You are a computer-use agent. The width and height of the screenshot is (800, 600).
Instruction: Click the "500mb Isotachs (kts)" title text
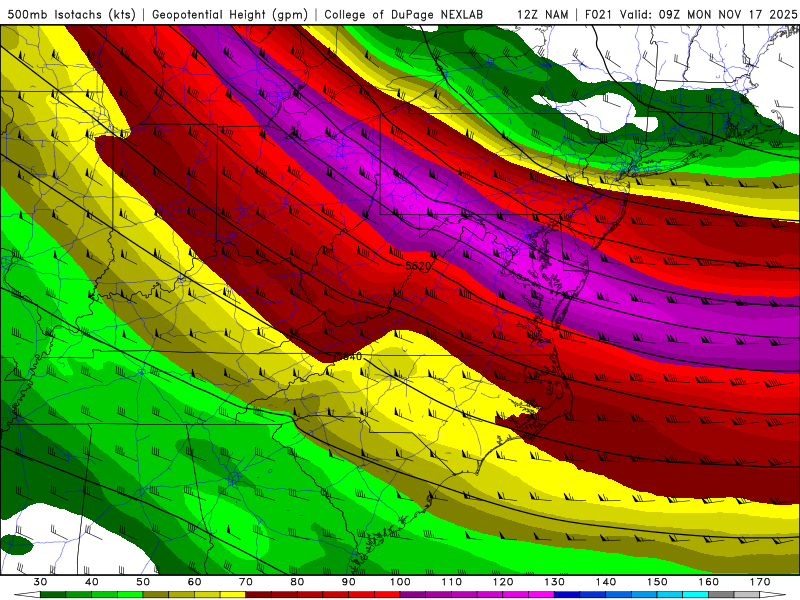[71, 15]
